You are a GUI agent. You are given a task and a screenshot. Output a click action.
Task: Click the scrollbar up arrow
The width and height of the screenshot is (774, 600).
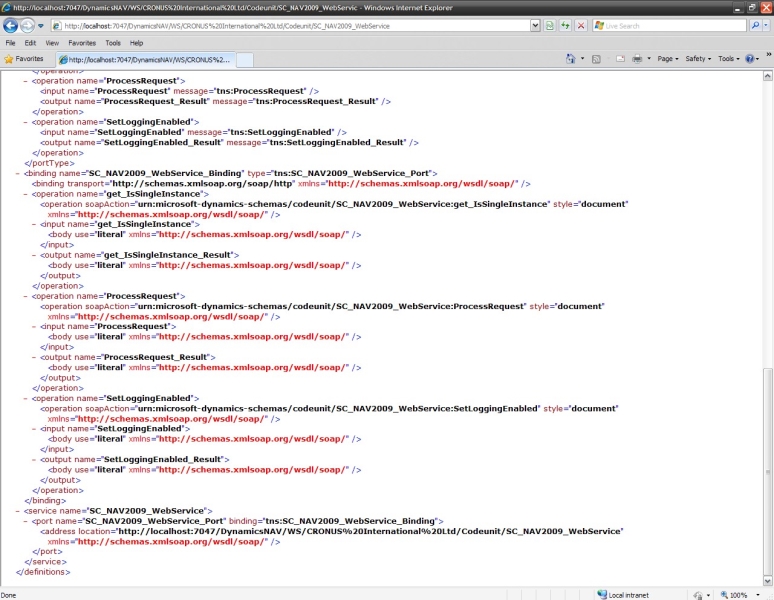coord(768,75)
